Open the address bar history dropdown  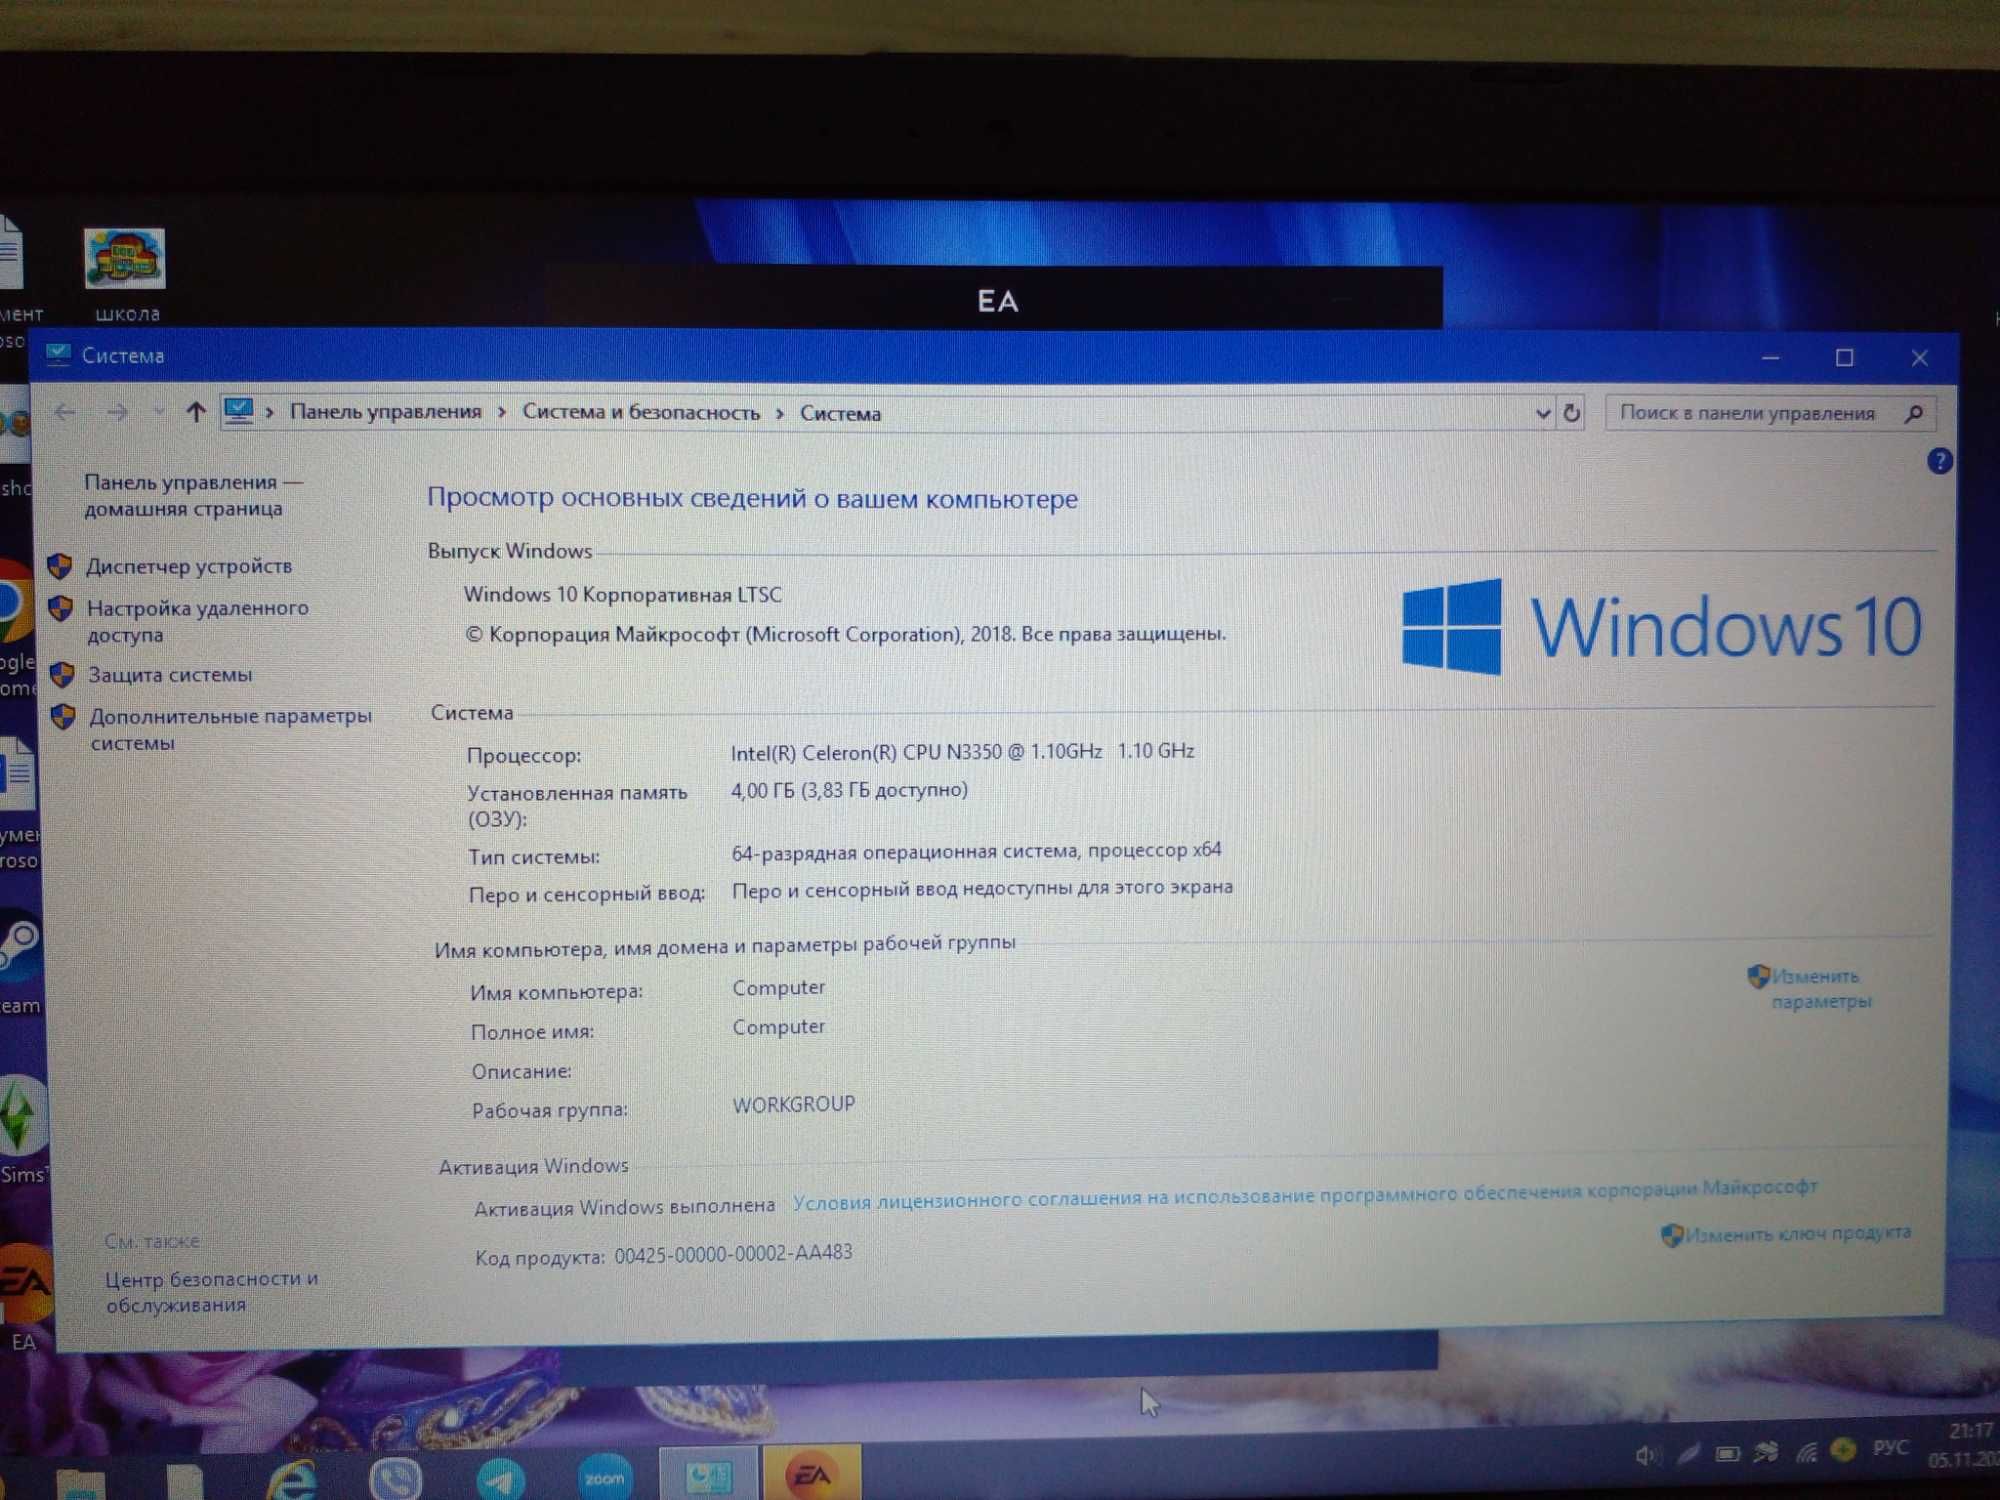(1542, 413)
